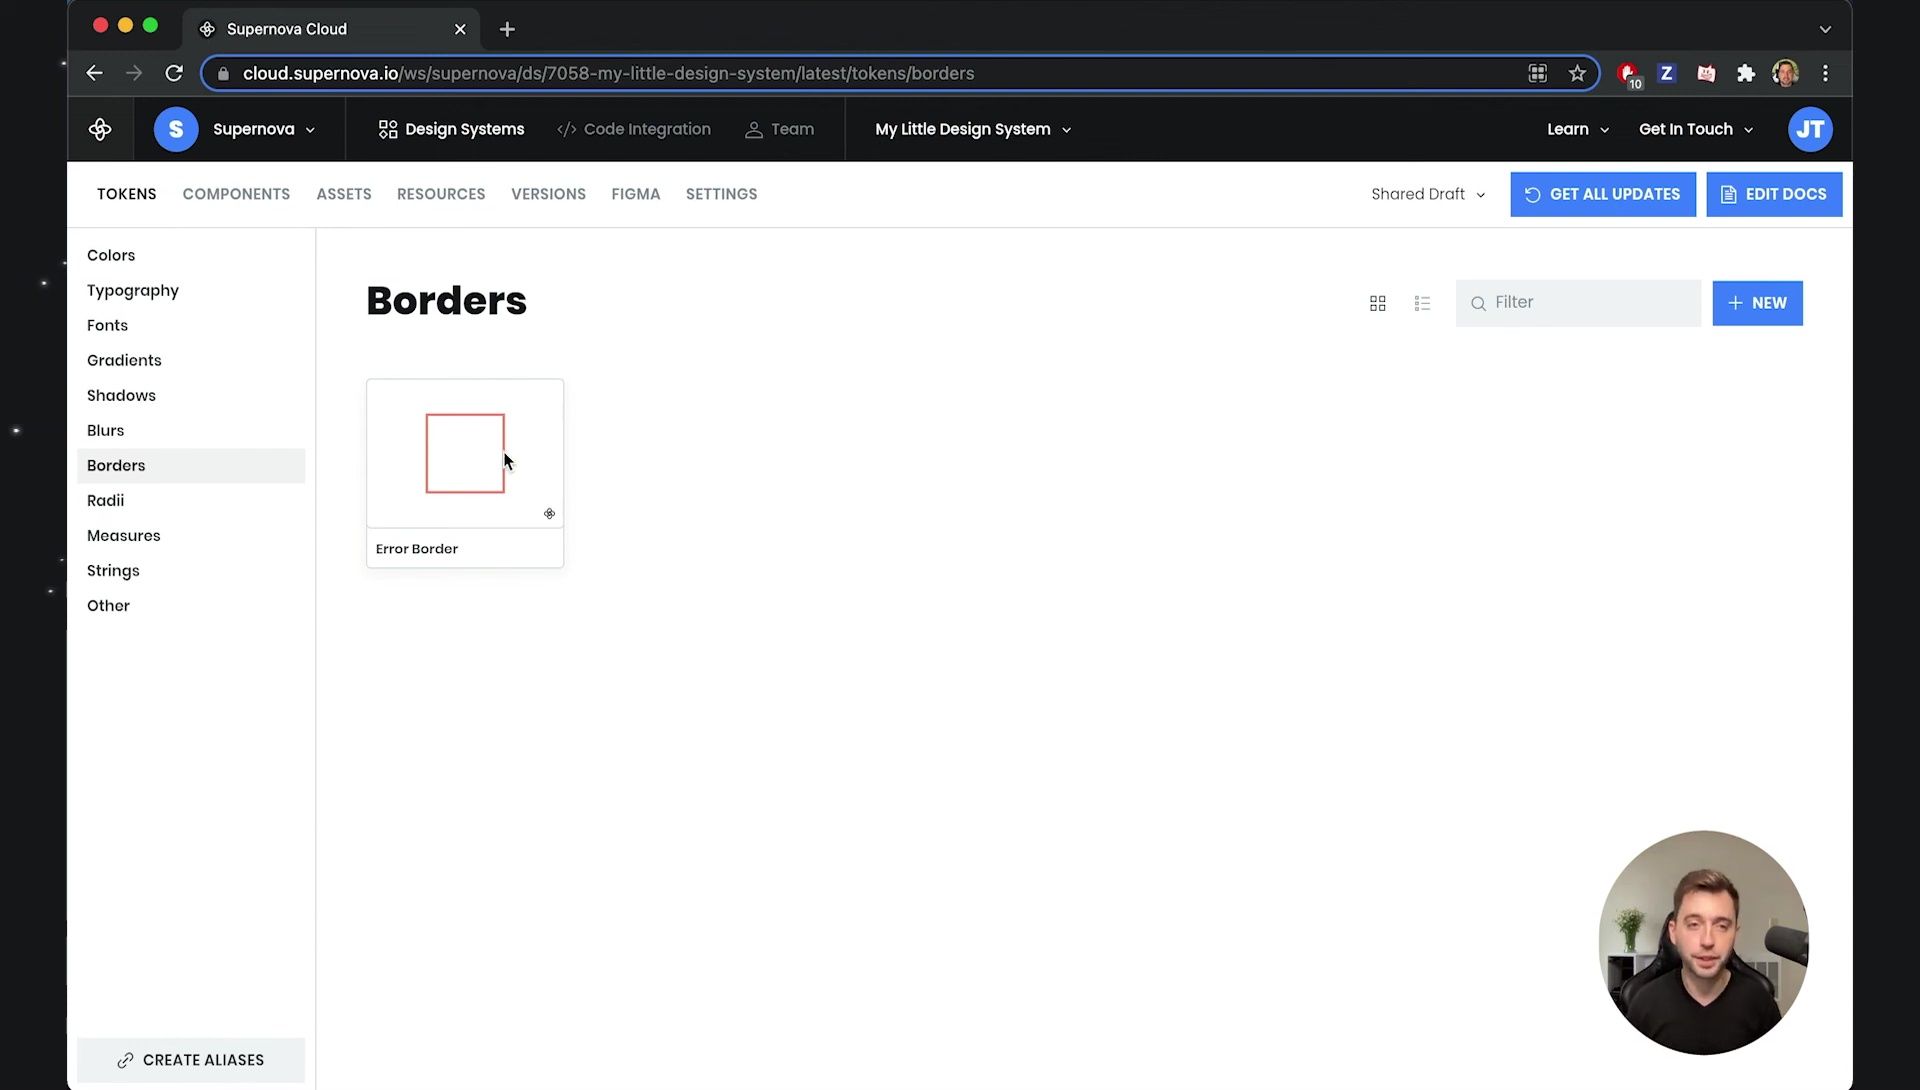
Task: Expand the Get In Touch menu
Action: tap(1696, 129)
